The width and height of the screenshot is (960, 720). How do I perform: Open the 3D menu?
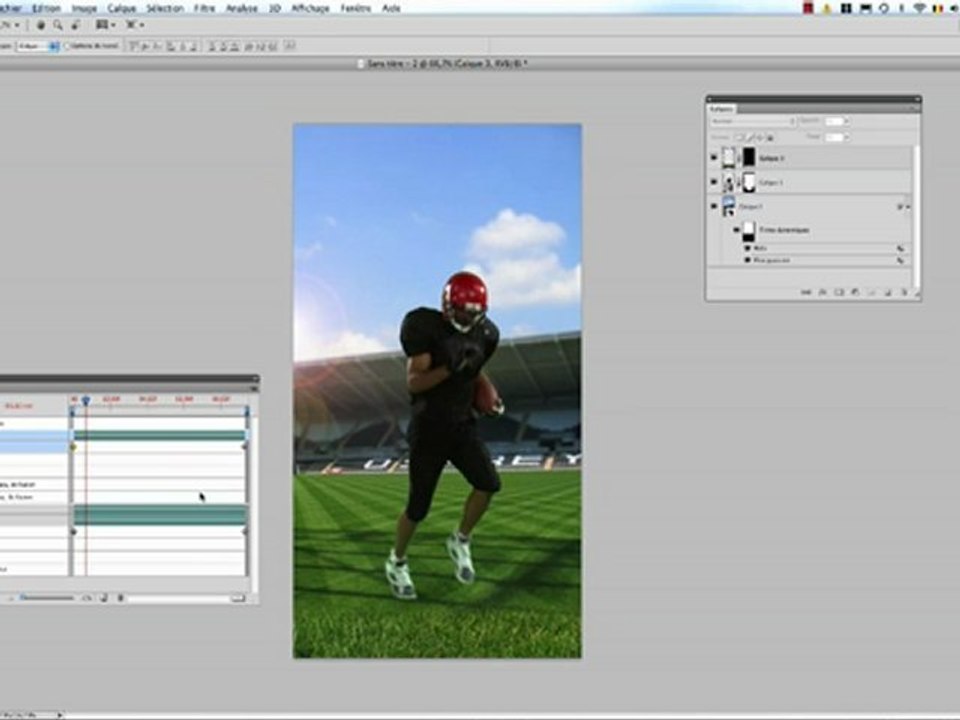[275, 9]
